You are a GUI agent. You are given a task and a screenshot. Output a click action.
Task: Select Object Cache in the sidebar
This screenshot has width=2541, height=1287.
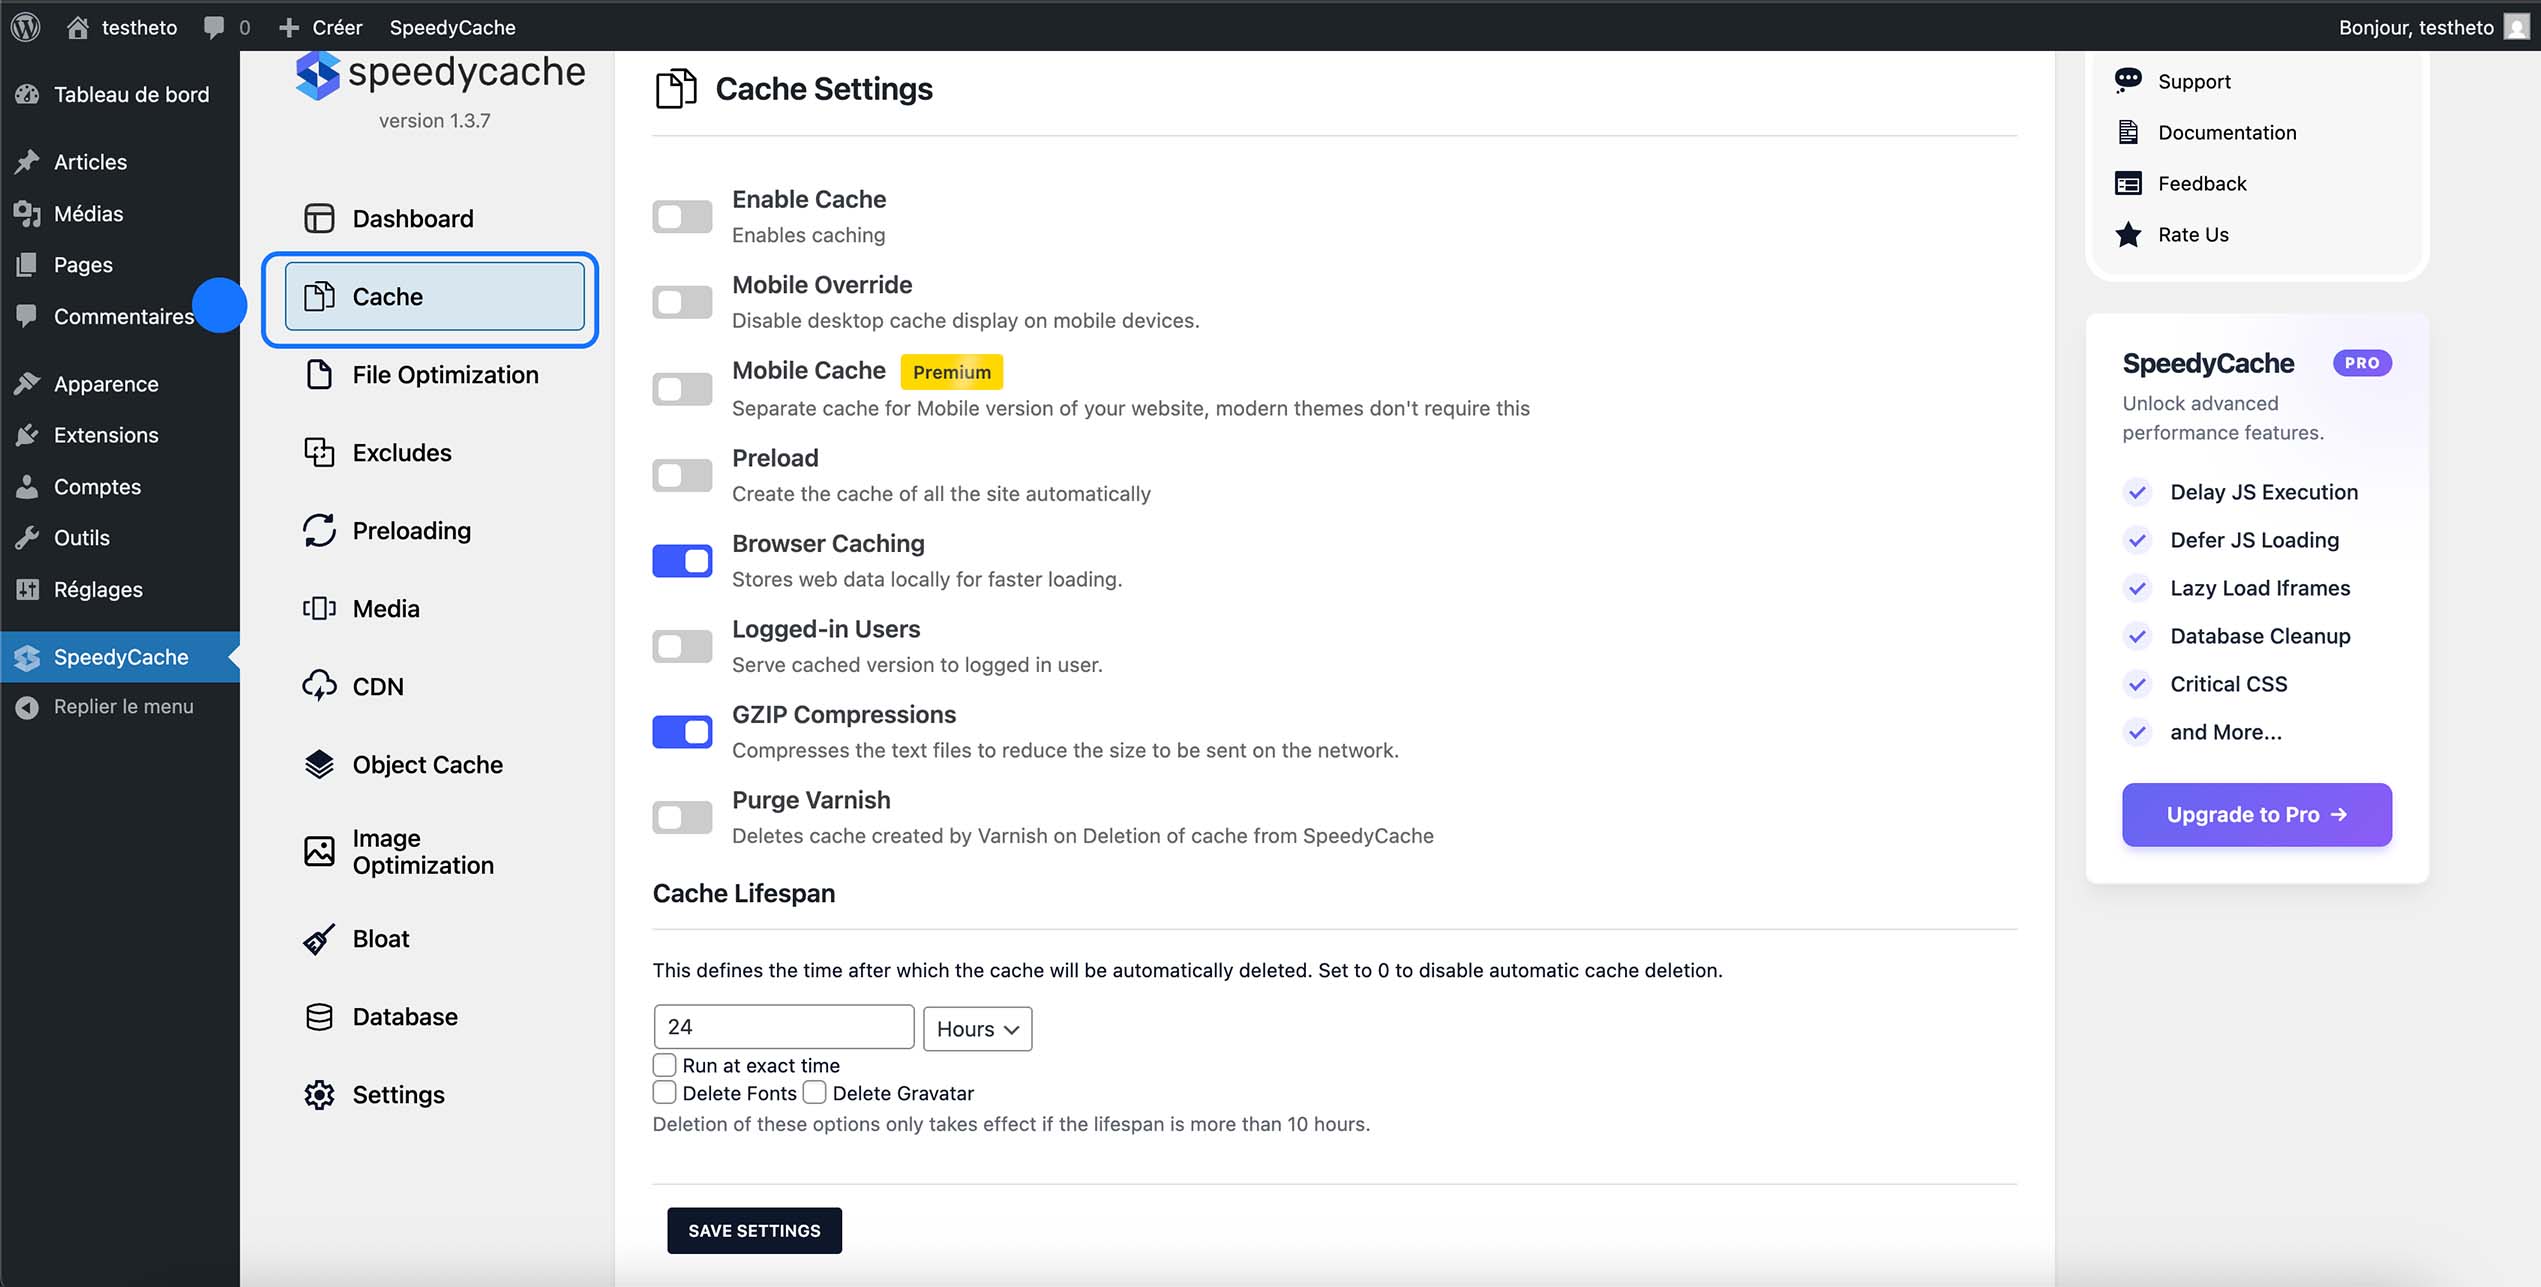(x=427, y=764)
